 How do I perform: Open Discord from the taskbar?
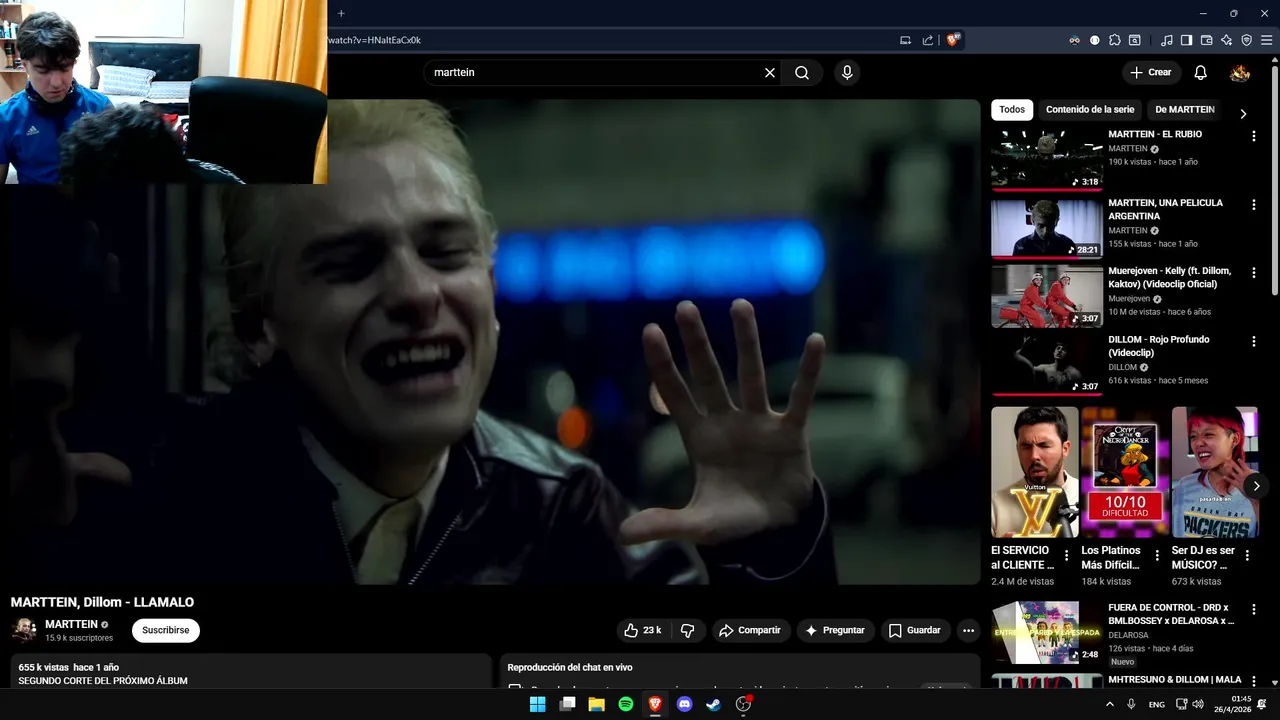[684, 704]
